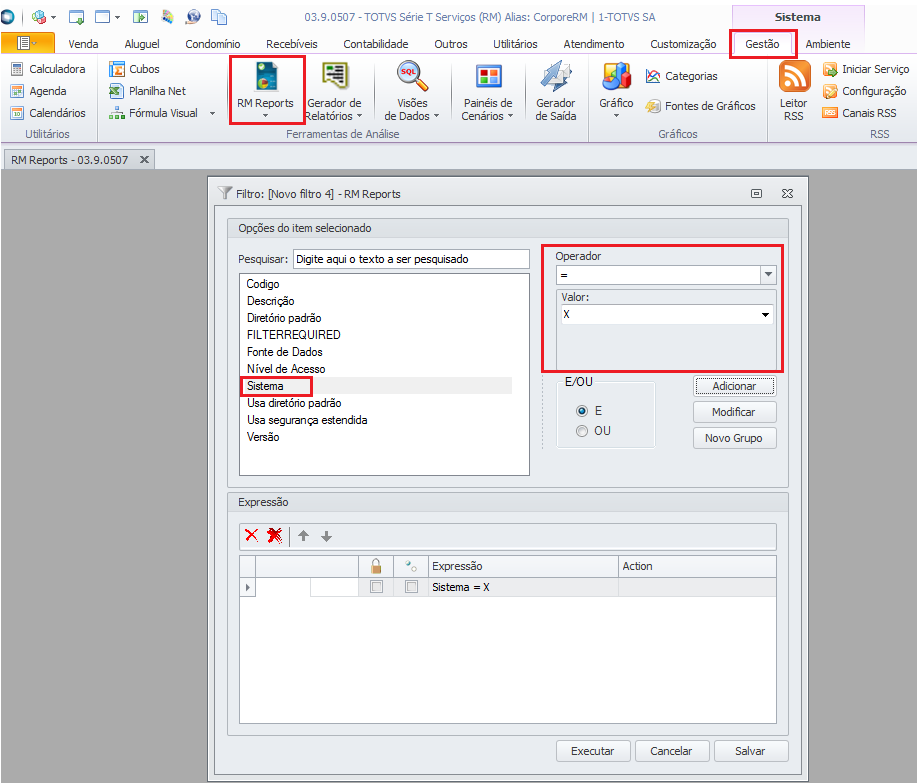Expand the Operador dropdown
This screenshot has width=917, height=783.
(768, 274)
